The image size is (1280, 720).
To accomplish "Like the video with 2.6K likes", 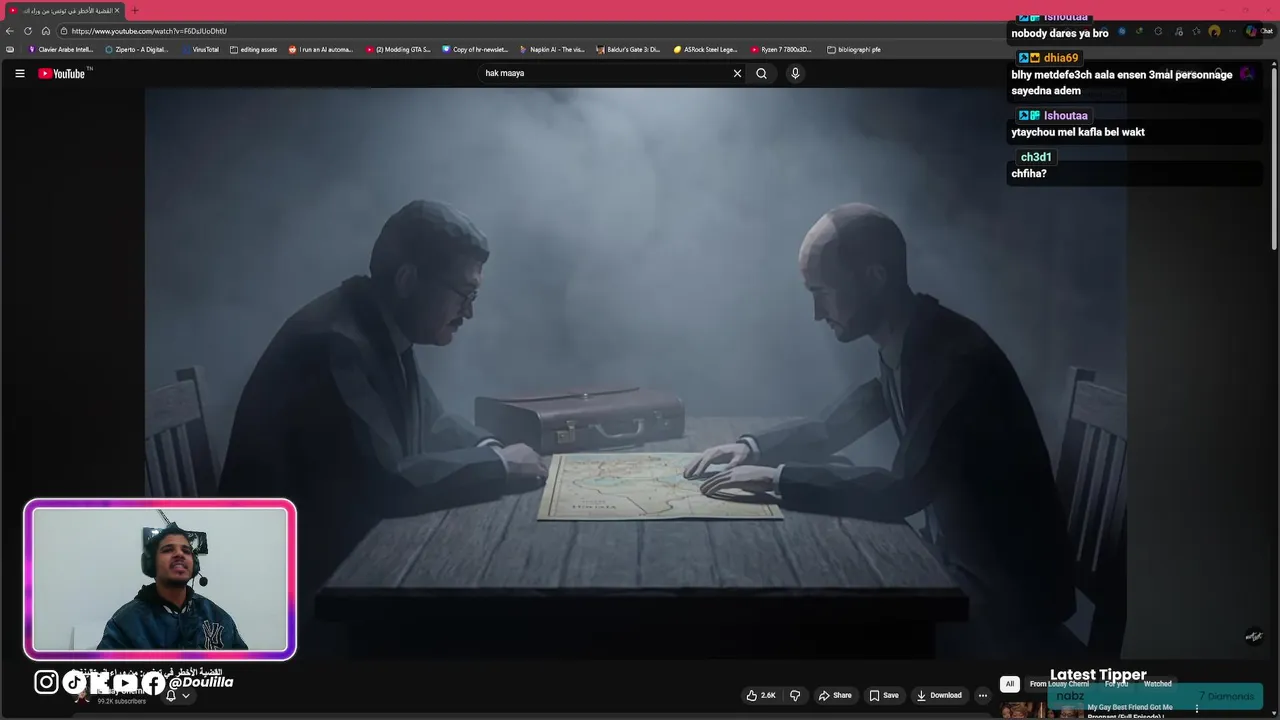I will [x=761, y=695].
